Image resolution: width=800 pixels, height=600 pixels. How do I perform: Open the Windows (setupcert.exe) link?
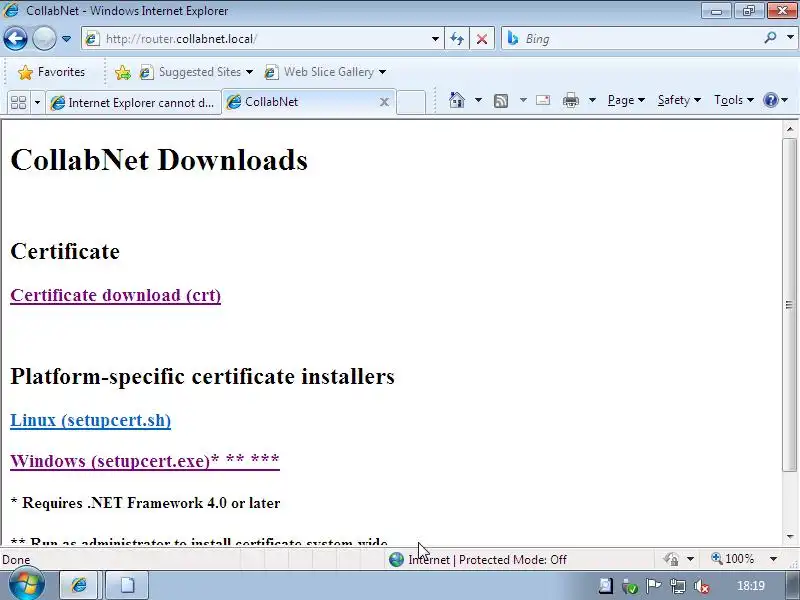pos(145,461)
